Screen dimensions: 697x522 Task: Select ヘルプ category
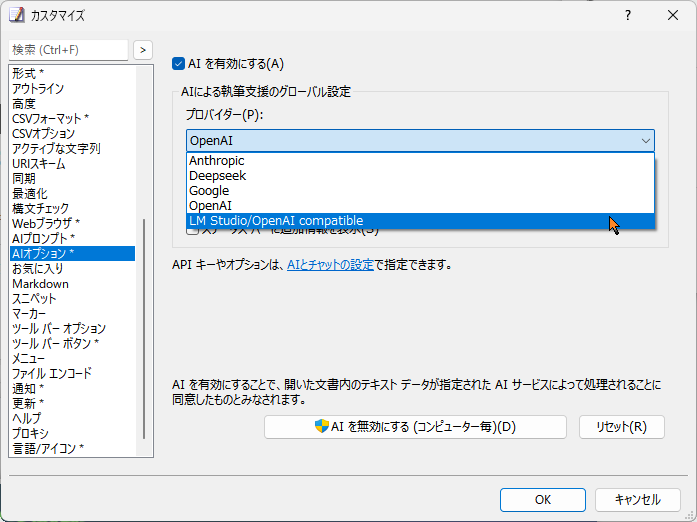[x=72, y=418]
